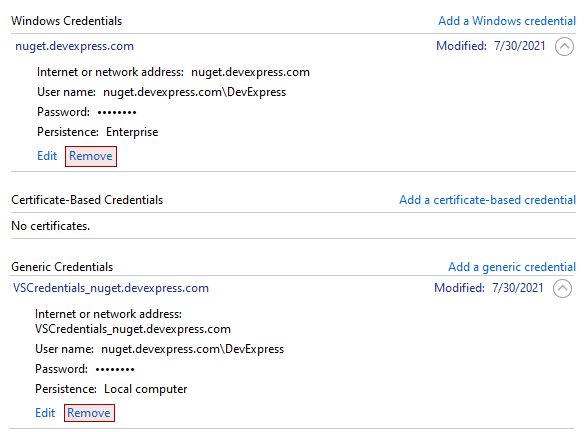Image resolution: width=584 pixels, height=432 pixels.
Task: Click the No certificates. text
Action: 51,226
